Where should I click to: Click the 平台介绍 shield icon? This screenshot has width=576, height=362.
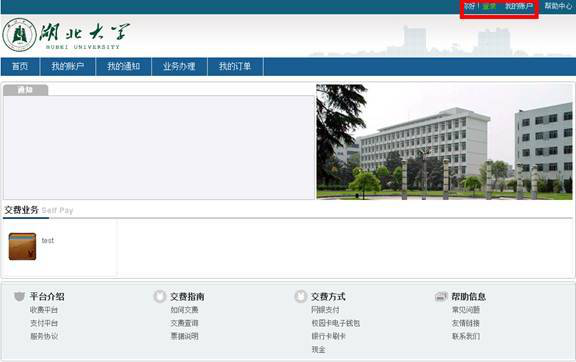[19, 296]
